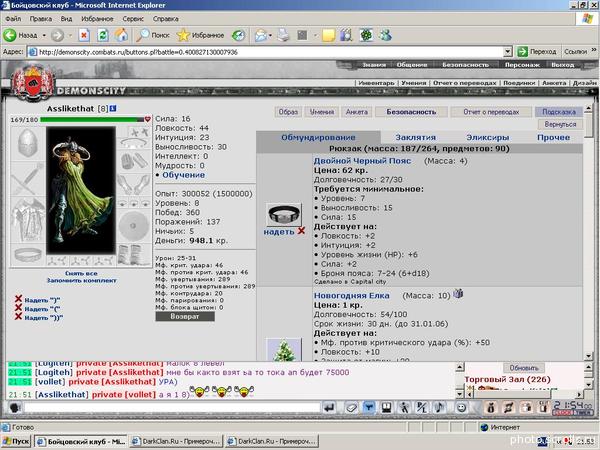Open the Пуск start button
Image resolution: width=600 pixels, height=450 pixels.
pyautogui.click(x=16, y=441)
